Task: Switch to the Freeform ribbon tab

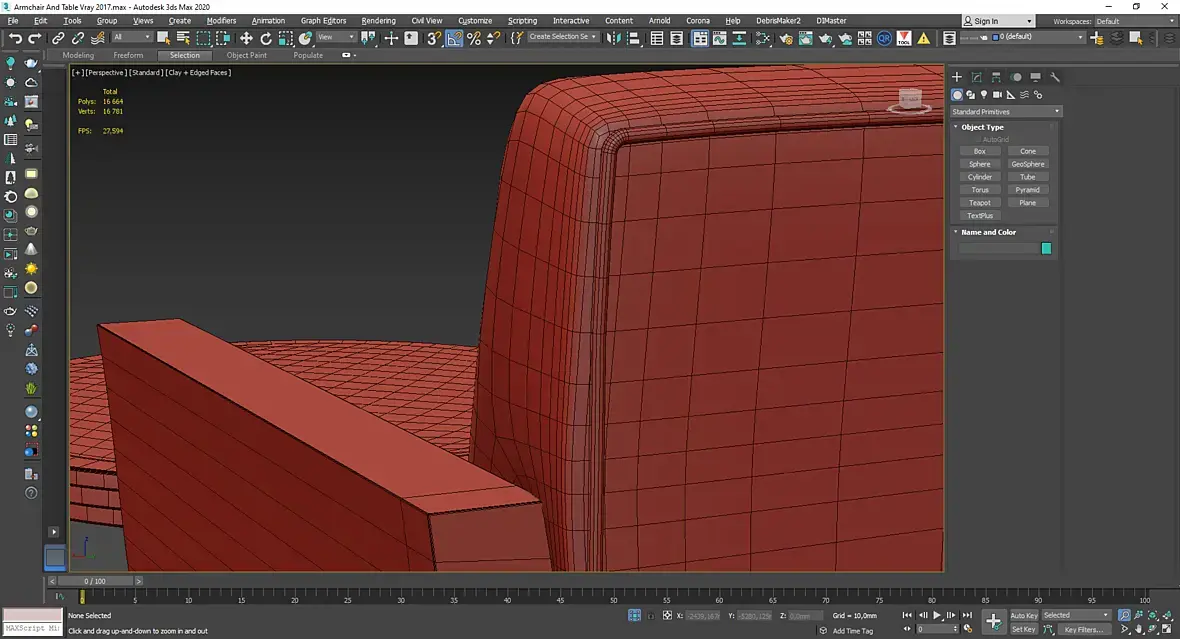Action: [x=128, y=55]
